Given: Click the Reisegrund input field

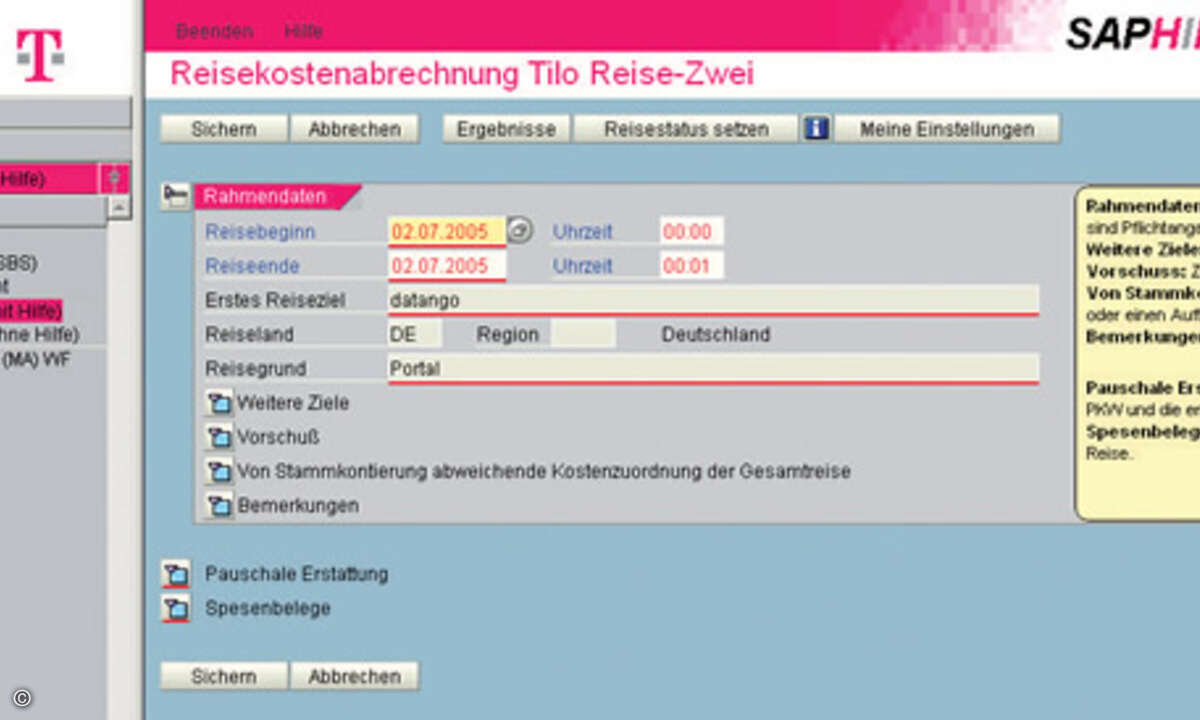Looking at the screenshot, I should pyautogui.click(x=713, y=368).
